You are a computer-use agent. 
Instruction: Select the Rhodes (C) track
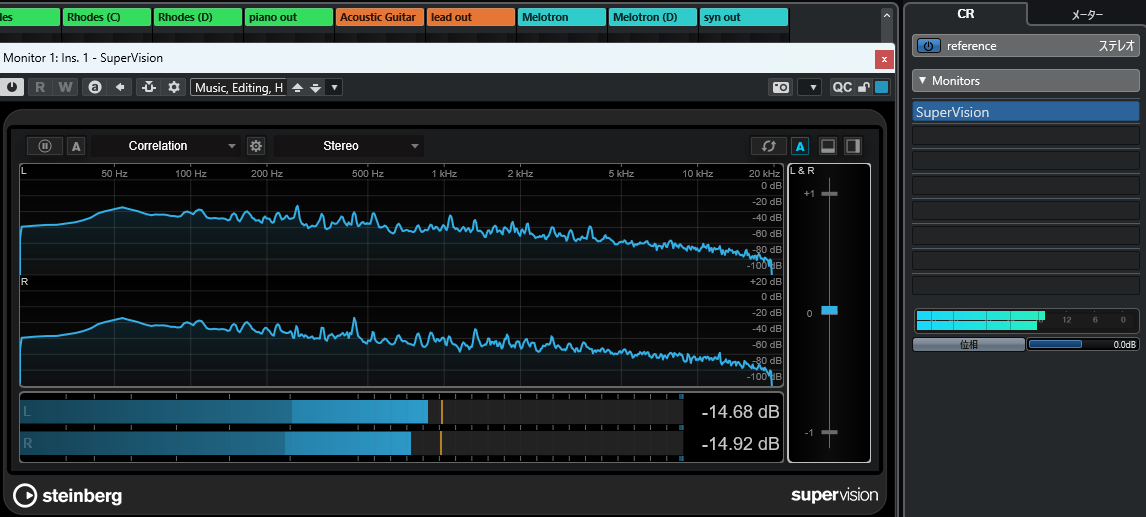(107, 17)
